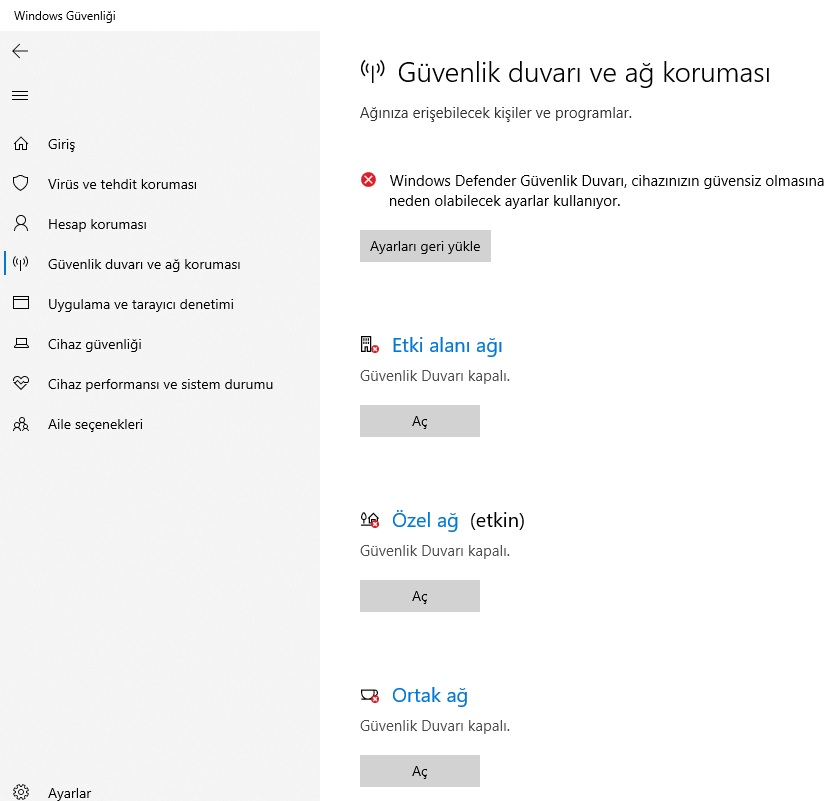Click the house icon next to Özel ağ
839x801 pixels.
point(369,520)
